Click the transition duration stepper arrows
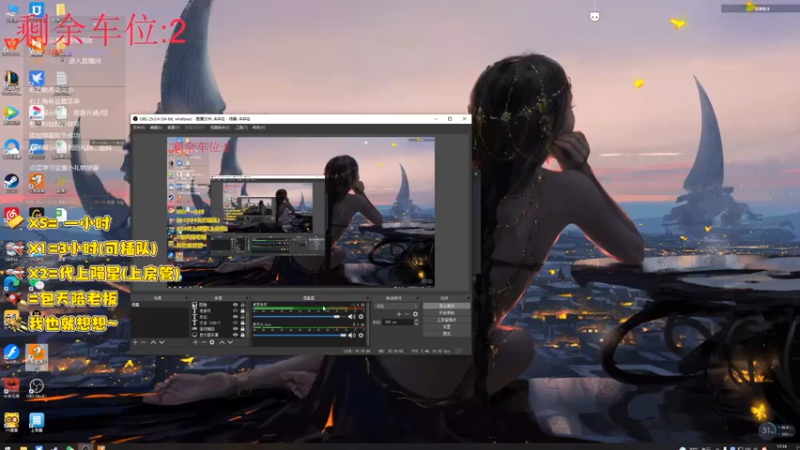The image size is (800, 450). [x=416, y=322]
